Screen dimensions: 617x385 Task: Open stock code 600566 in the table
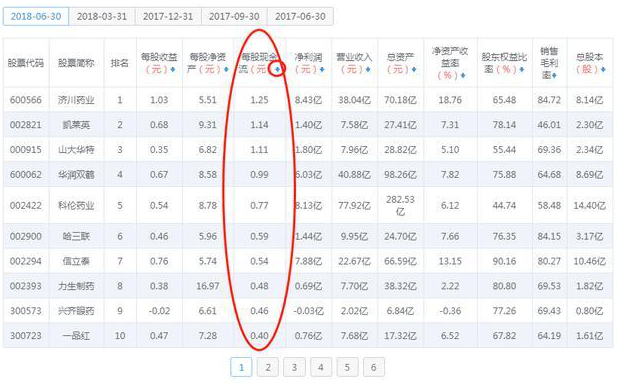[x=26, y=100]
